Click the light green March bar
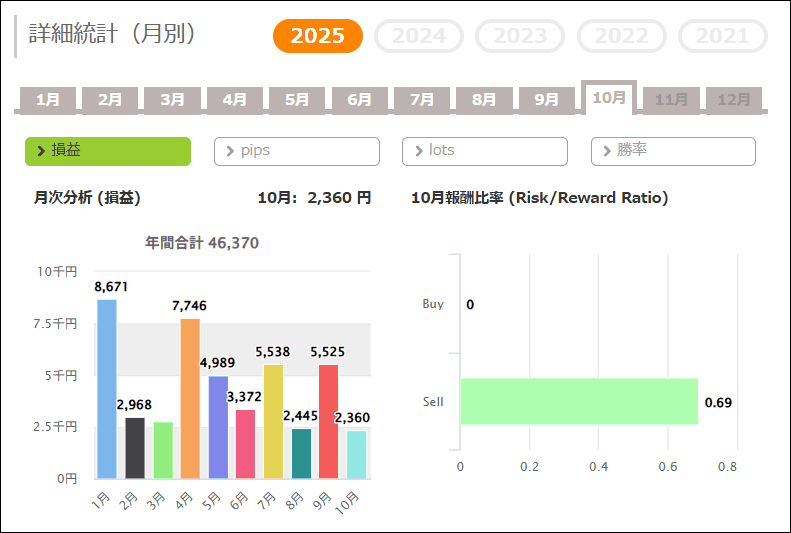Viewport: 791px width, 533px height. pyautogui.click(x=163, y=450)
